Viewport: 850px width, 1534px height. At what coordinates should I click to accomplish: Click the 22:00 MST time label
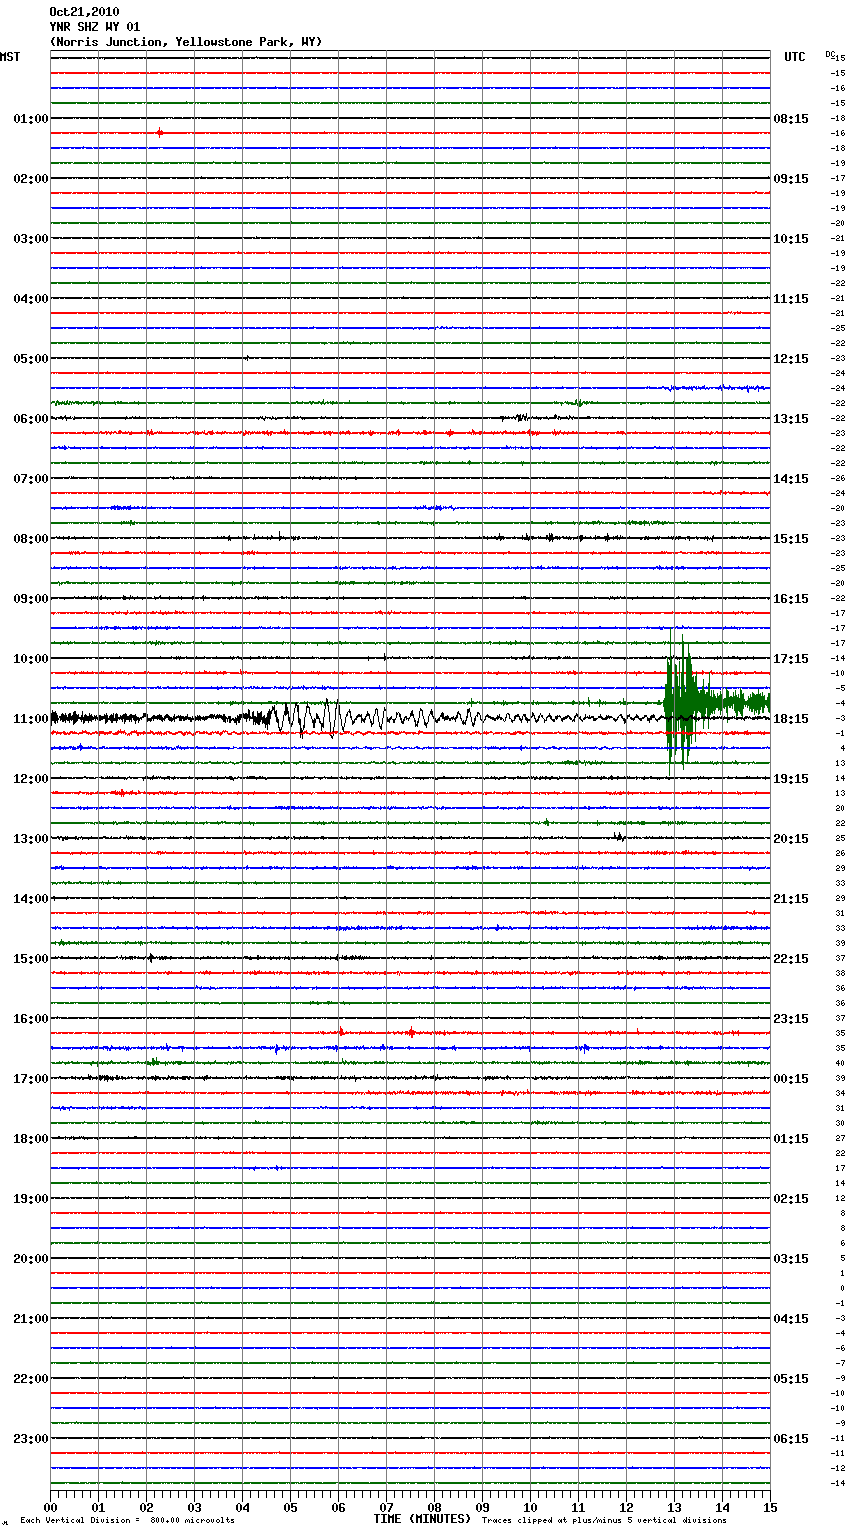pos(31,1379)
